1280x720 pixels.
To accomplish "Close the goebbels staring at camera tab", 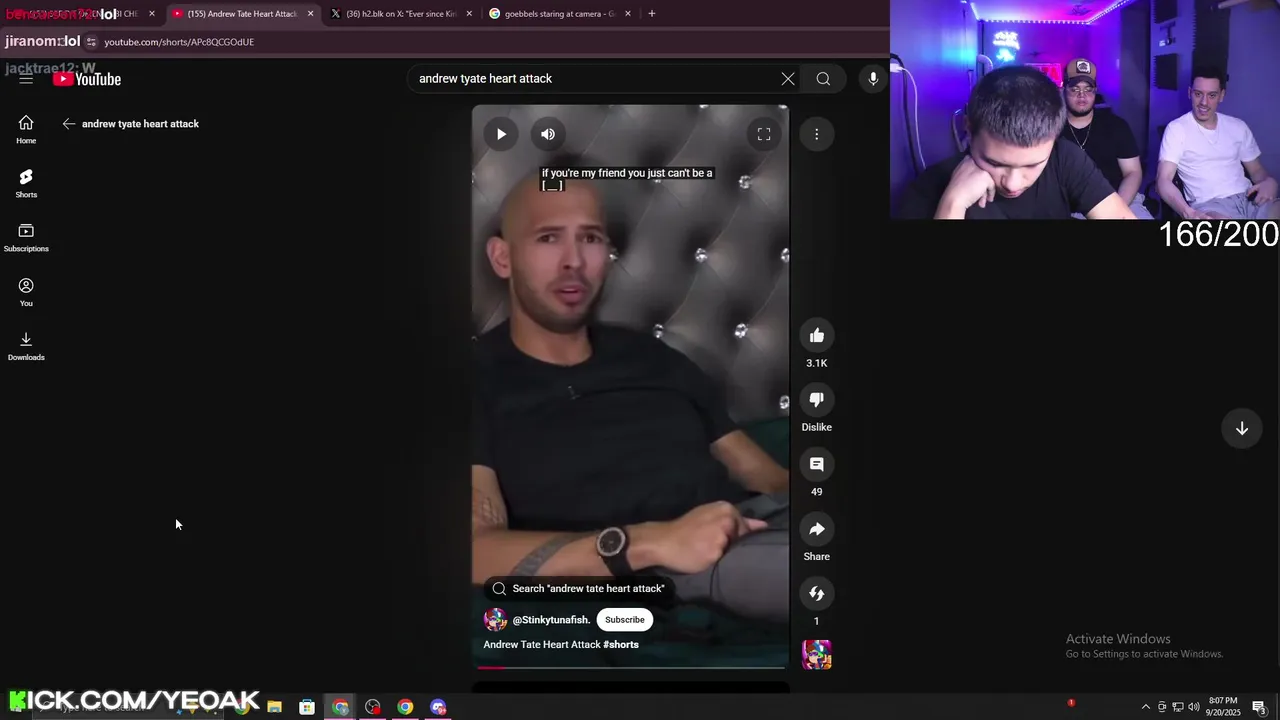I will point(628,14).
